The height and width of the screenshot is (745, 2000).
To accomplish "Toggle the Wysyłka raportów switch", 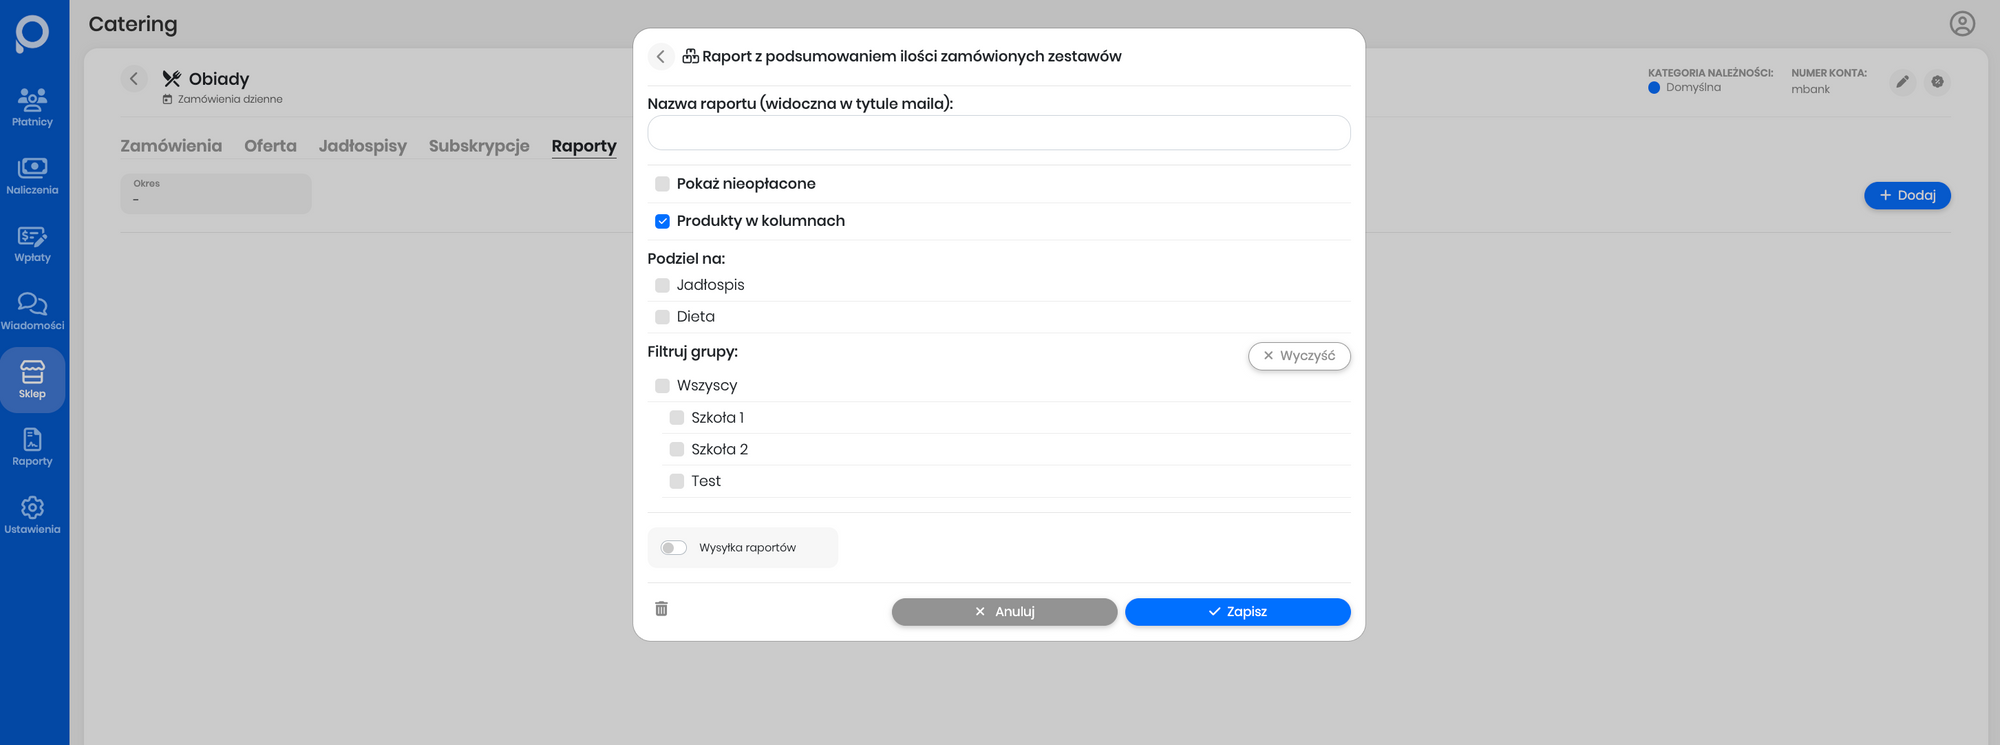I will click(674, 548).
